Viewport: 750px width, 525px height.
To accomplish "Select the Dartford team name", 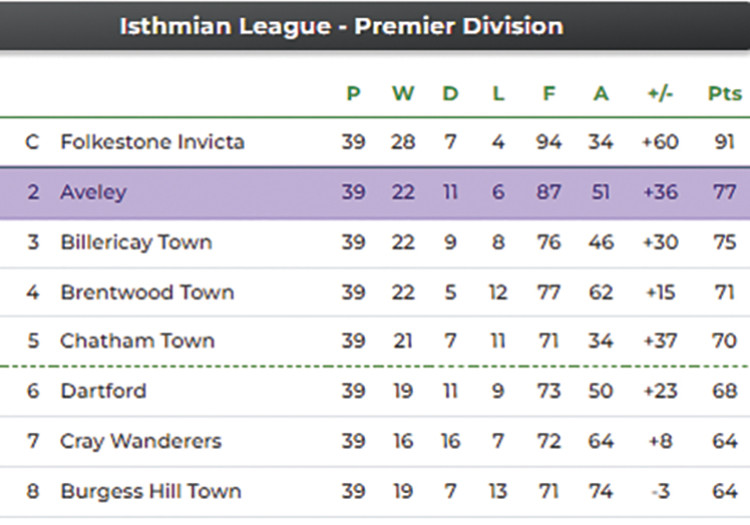I will pyautogui.click(x=103, y=391).
